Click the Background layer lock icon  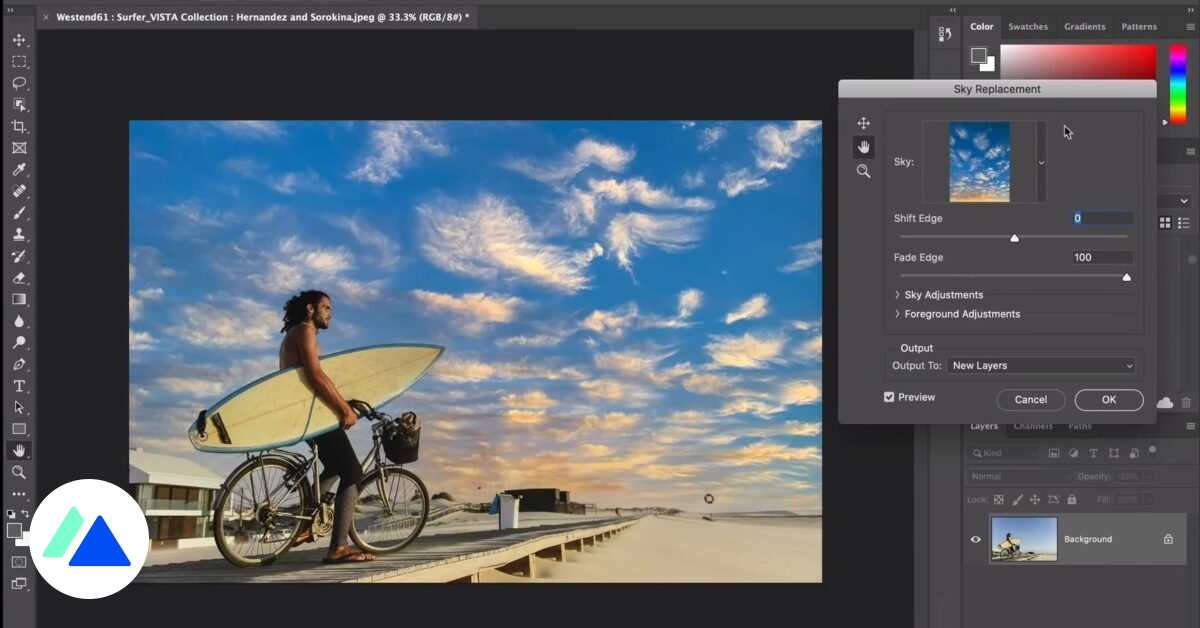(x=1168, y=539)
